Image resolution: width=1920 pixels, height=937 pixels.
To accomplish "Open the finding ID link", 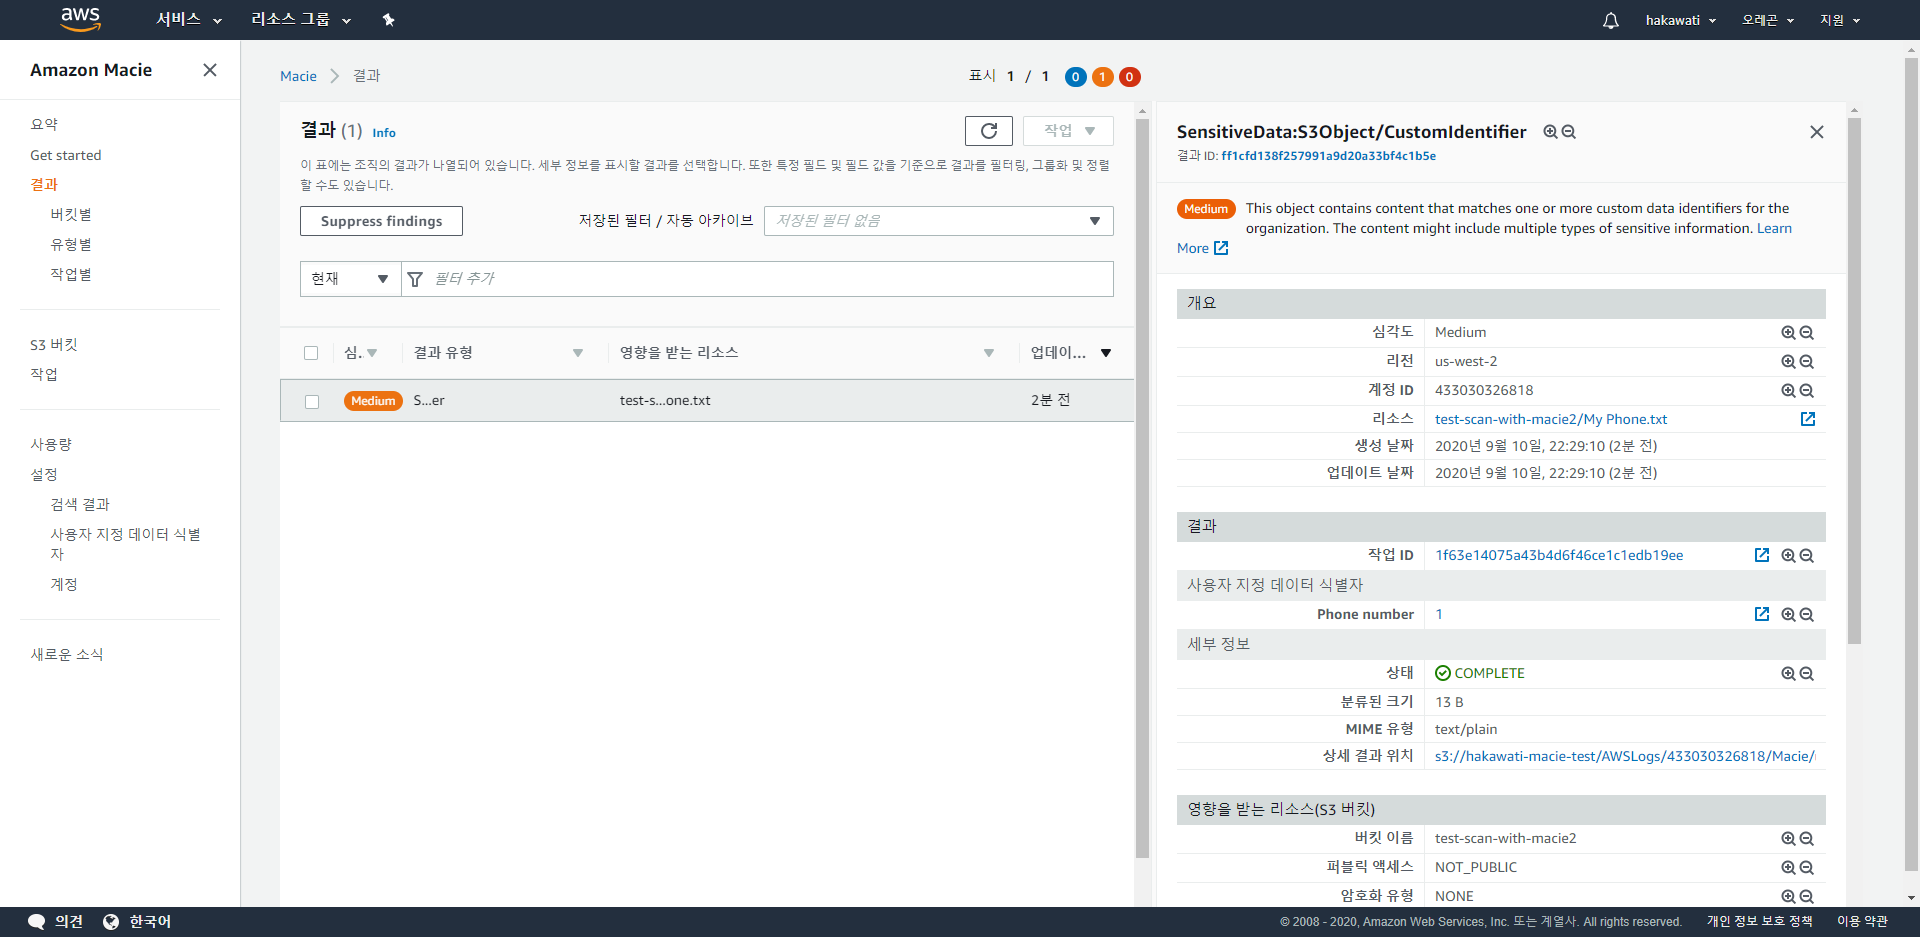I will (1328, 156).
